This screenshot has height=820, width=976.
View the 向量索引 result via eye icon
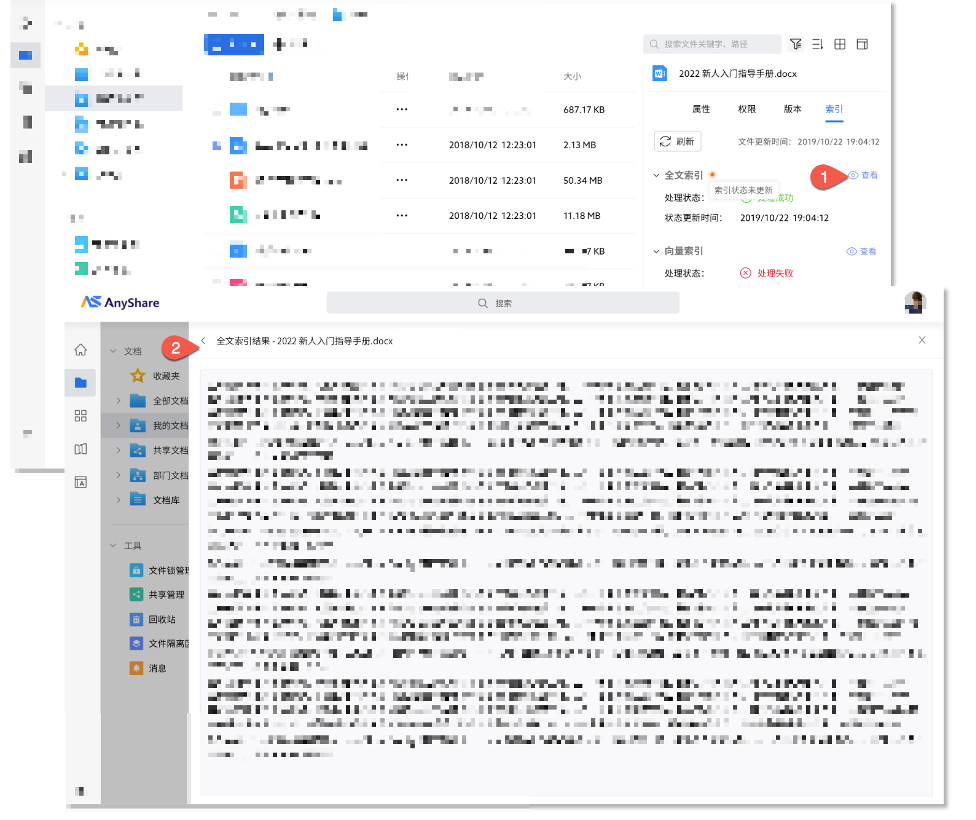pos(861,251)
